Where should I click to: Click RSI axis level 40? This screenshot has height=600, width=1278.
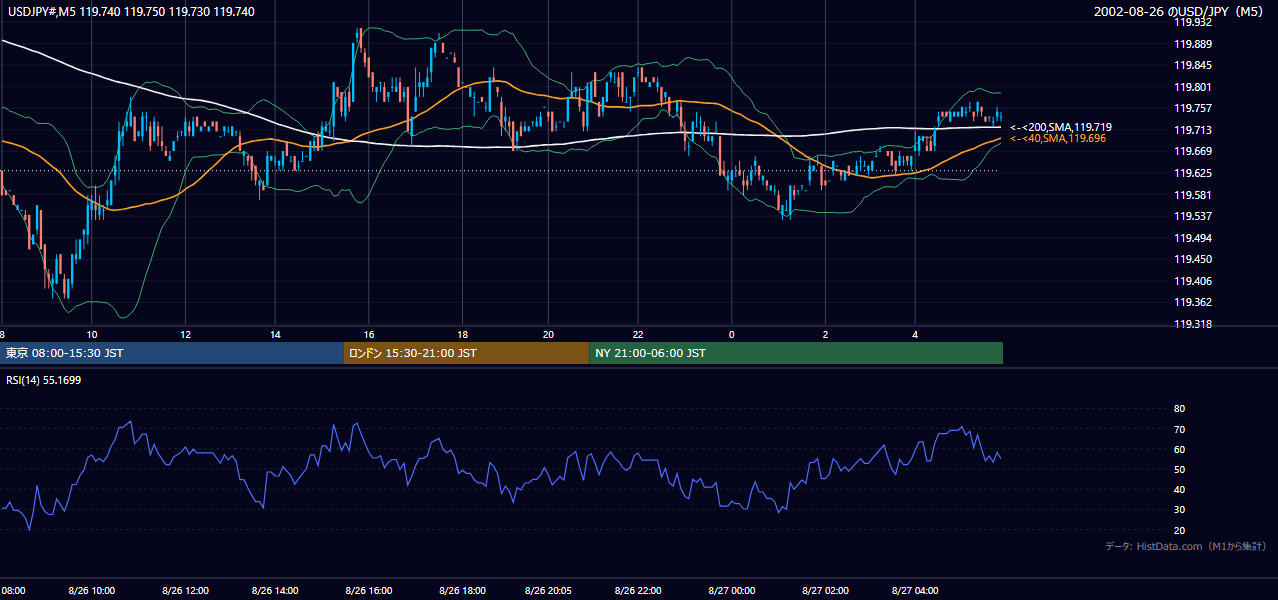click(1179, 489)
